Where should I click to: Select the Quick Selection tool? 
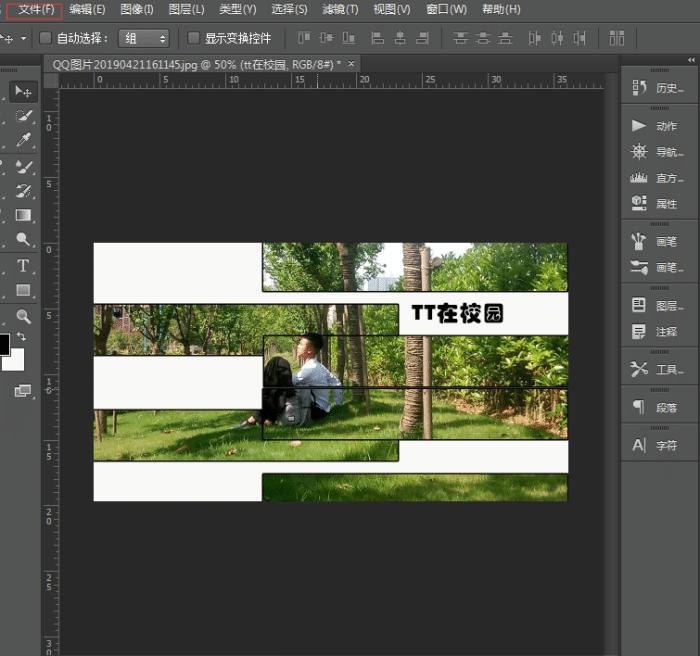[x=23, y=116]
